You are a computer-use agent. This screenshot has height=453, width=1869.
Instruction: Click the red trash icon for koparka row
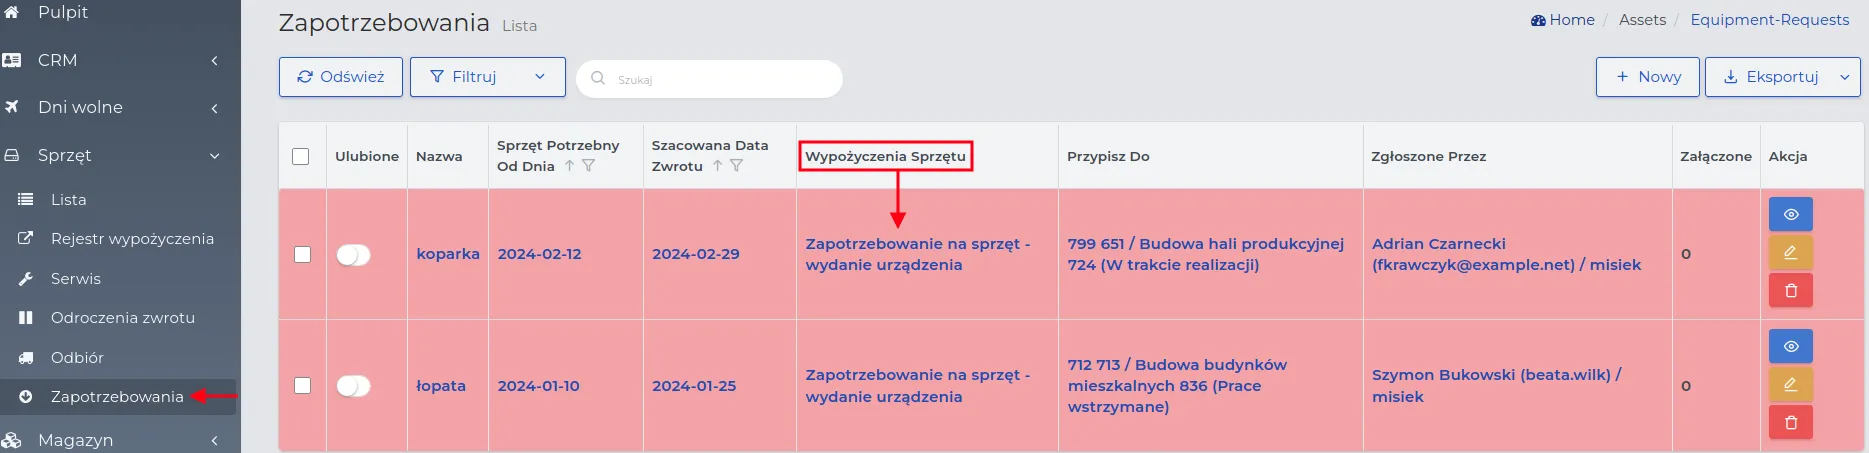[x=1790, y=290]
